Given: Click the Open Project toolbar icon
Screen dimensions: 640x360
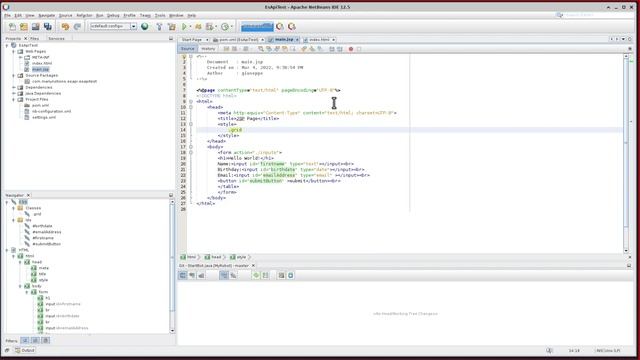Looking at the screenshot, I should 36,27.
